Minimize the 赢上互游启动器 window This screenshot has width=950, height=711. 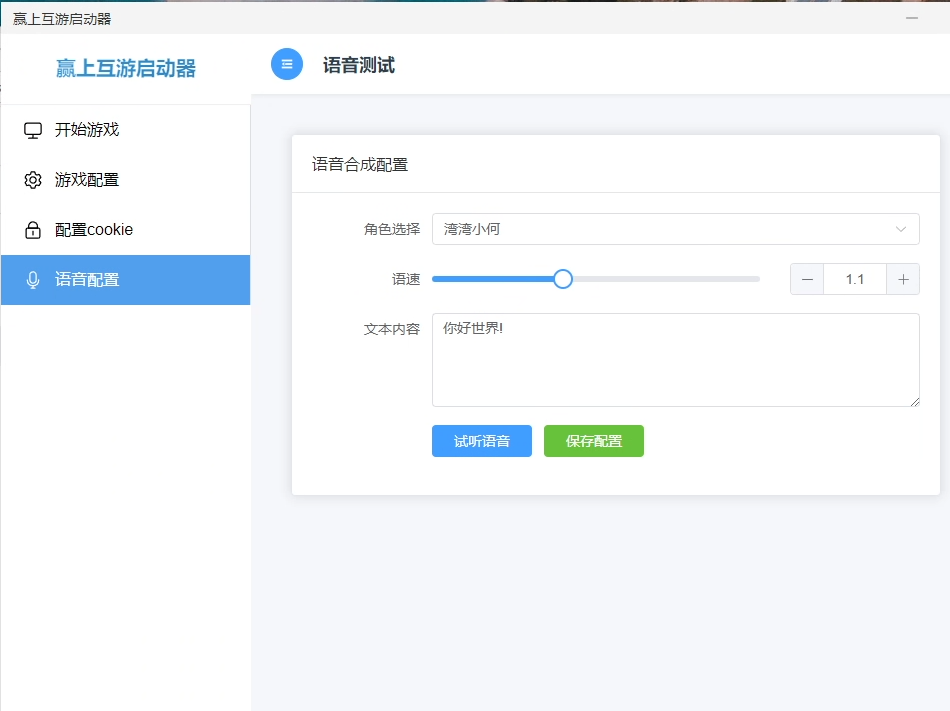(x=911, y=18)
